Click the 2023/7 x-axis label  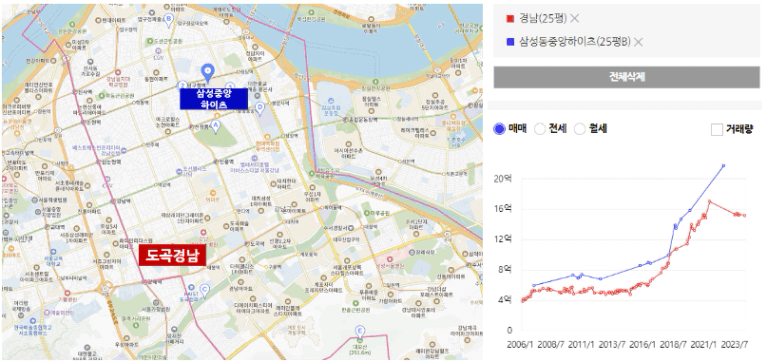click(x=735, y=344)
